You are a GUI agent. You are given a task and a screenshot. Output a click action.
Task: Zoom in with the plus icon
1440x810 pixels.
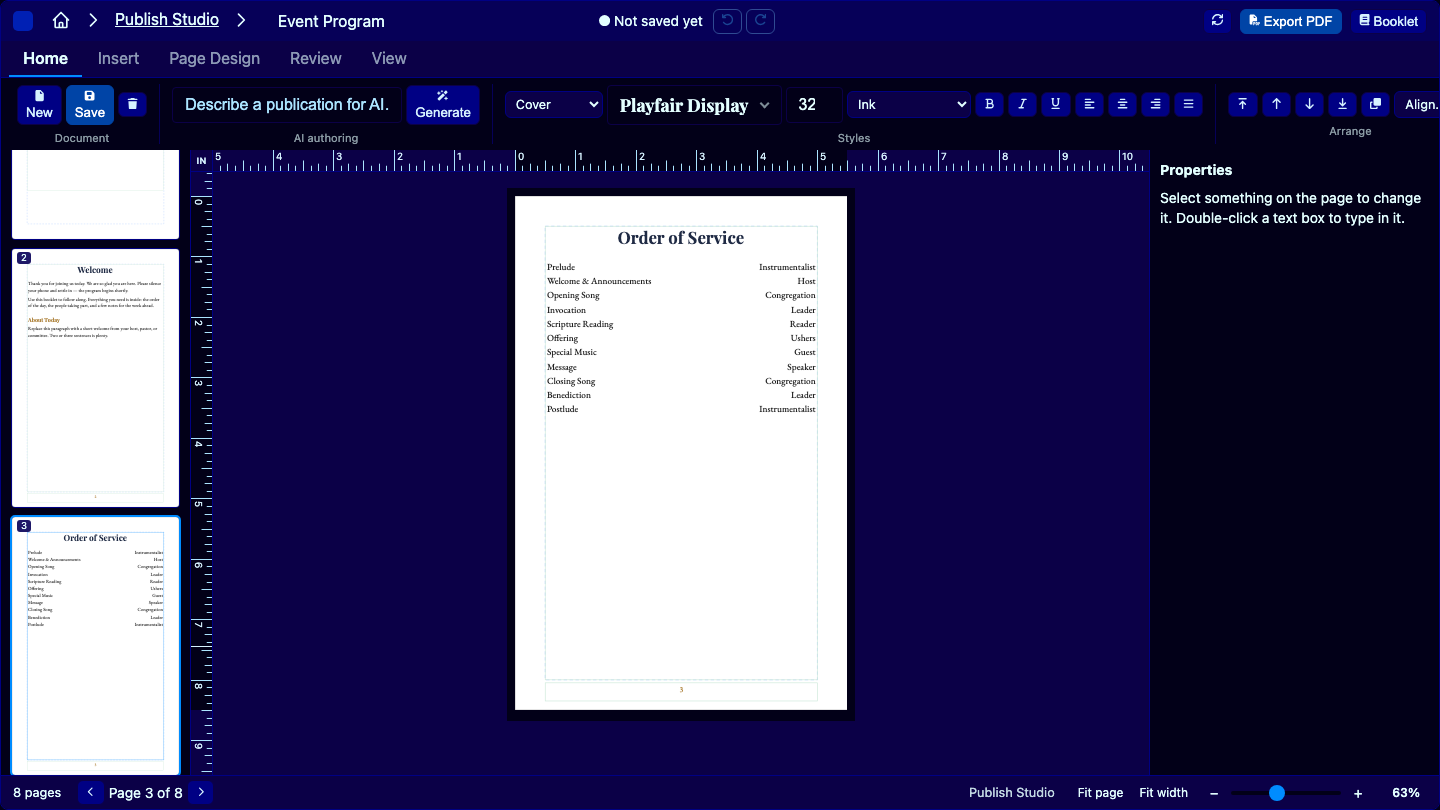point(1358,793)
